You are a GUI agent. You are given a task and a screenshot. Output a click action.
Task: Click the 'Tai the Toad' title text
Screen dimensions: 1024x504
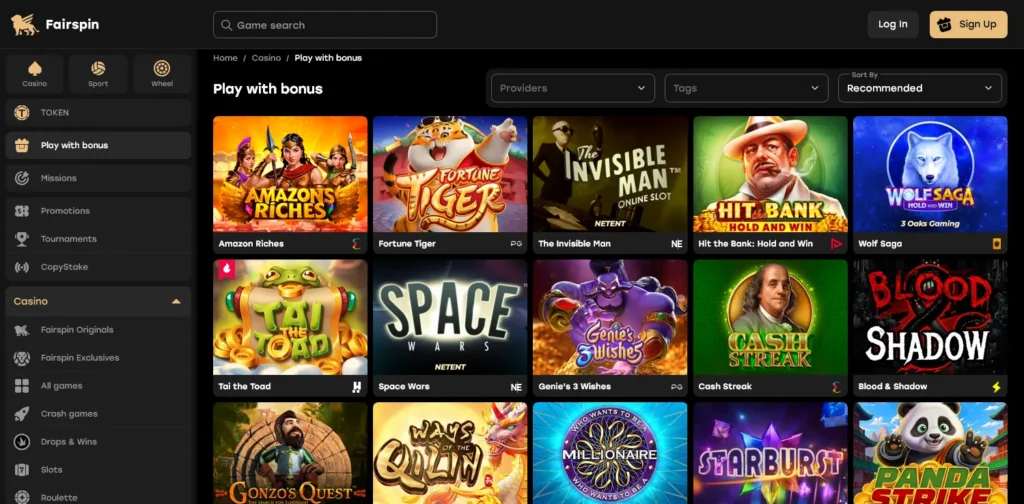[244, 386]
